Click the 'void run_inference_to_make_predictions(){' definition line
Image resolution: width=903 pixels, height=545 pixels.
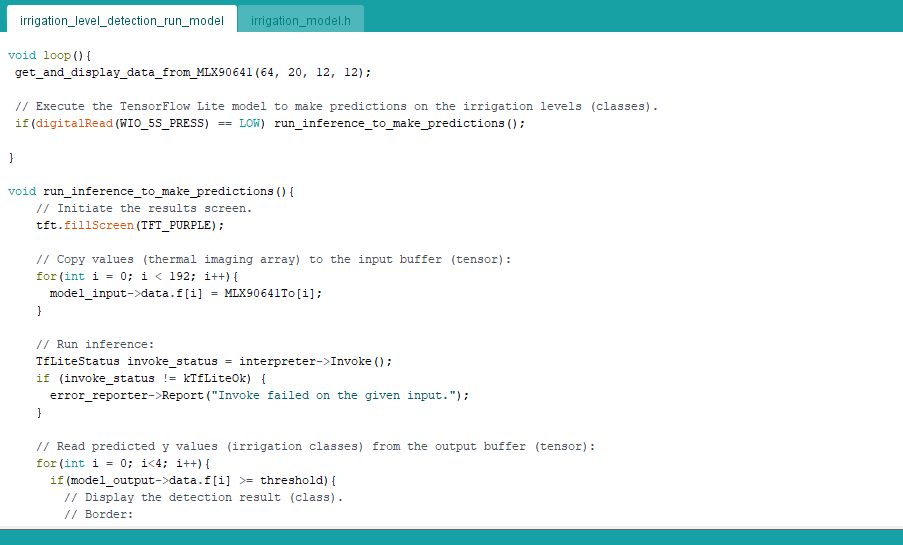(151, 191)
